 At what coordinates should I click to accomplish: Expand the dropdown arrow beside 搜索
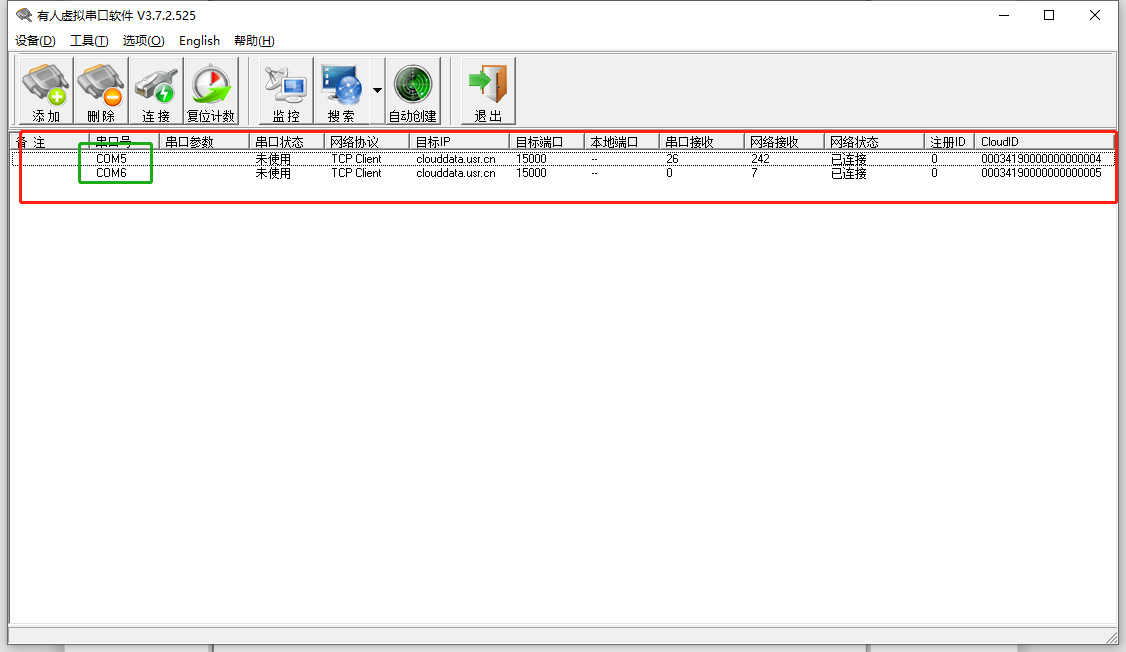coord(377,91)
